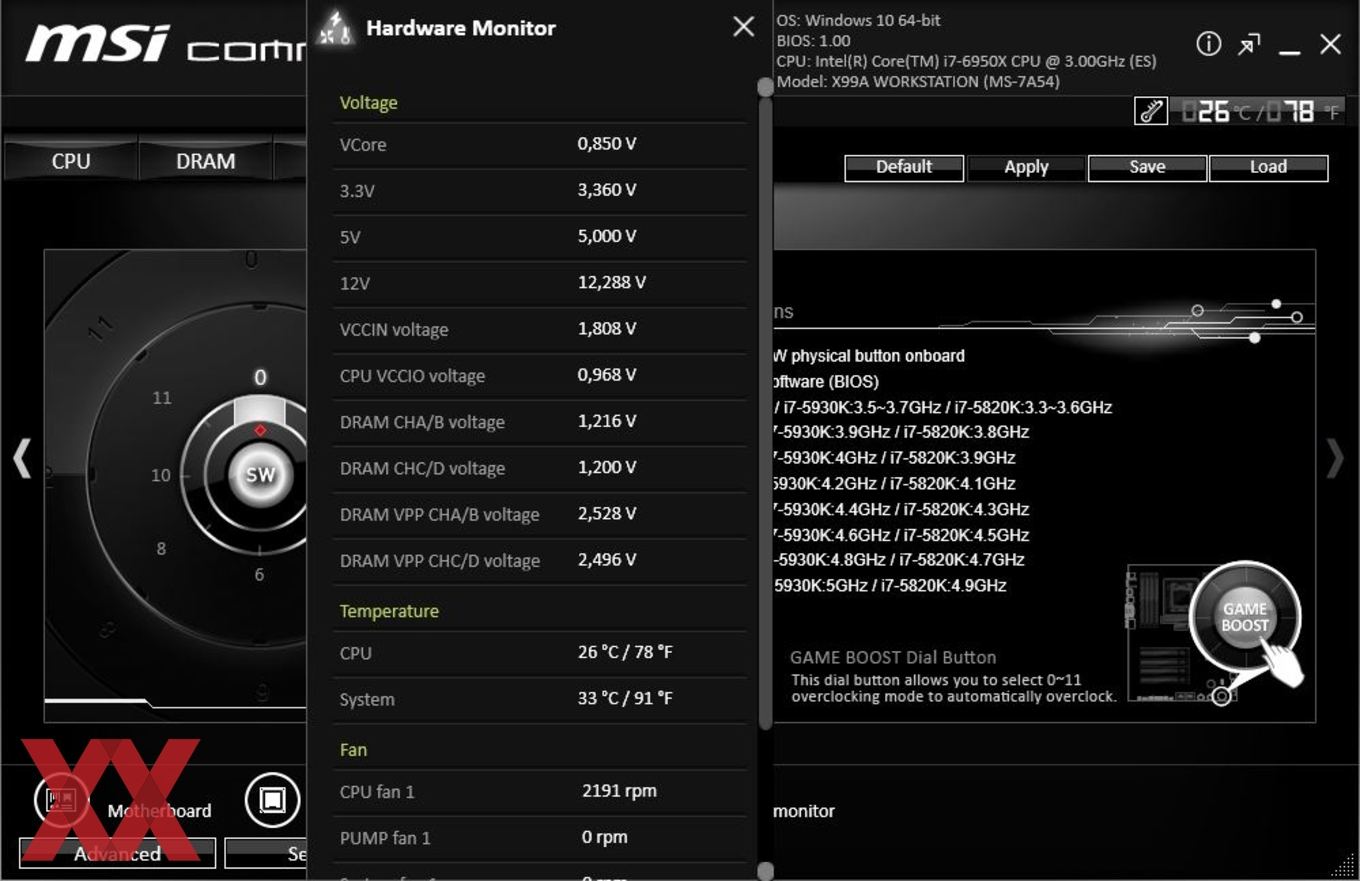This screenshot has width=1360, height=881.
Task: Click the scrollbar top handle
Action: 766,88
